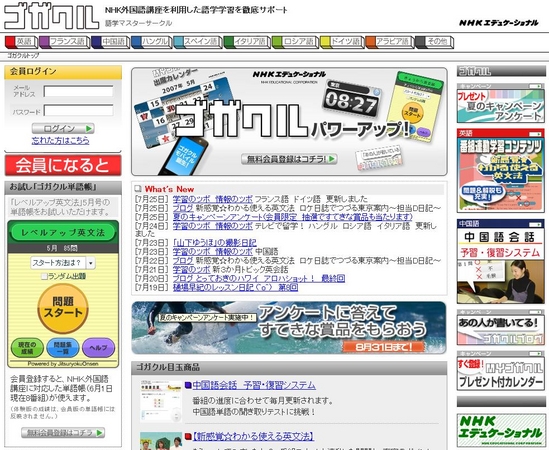Click the red 会員になると banner

[63, 165]
